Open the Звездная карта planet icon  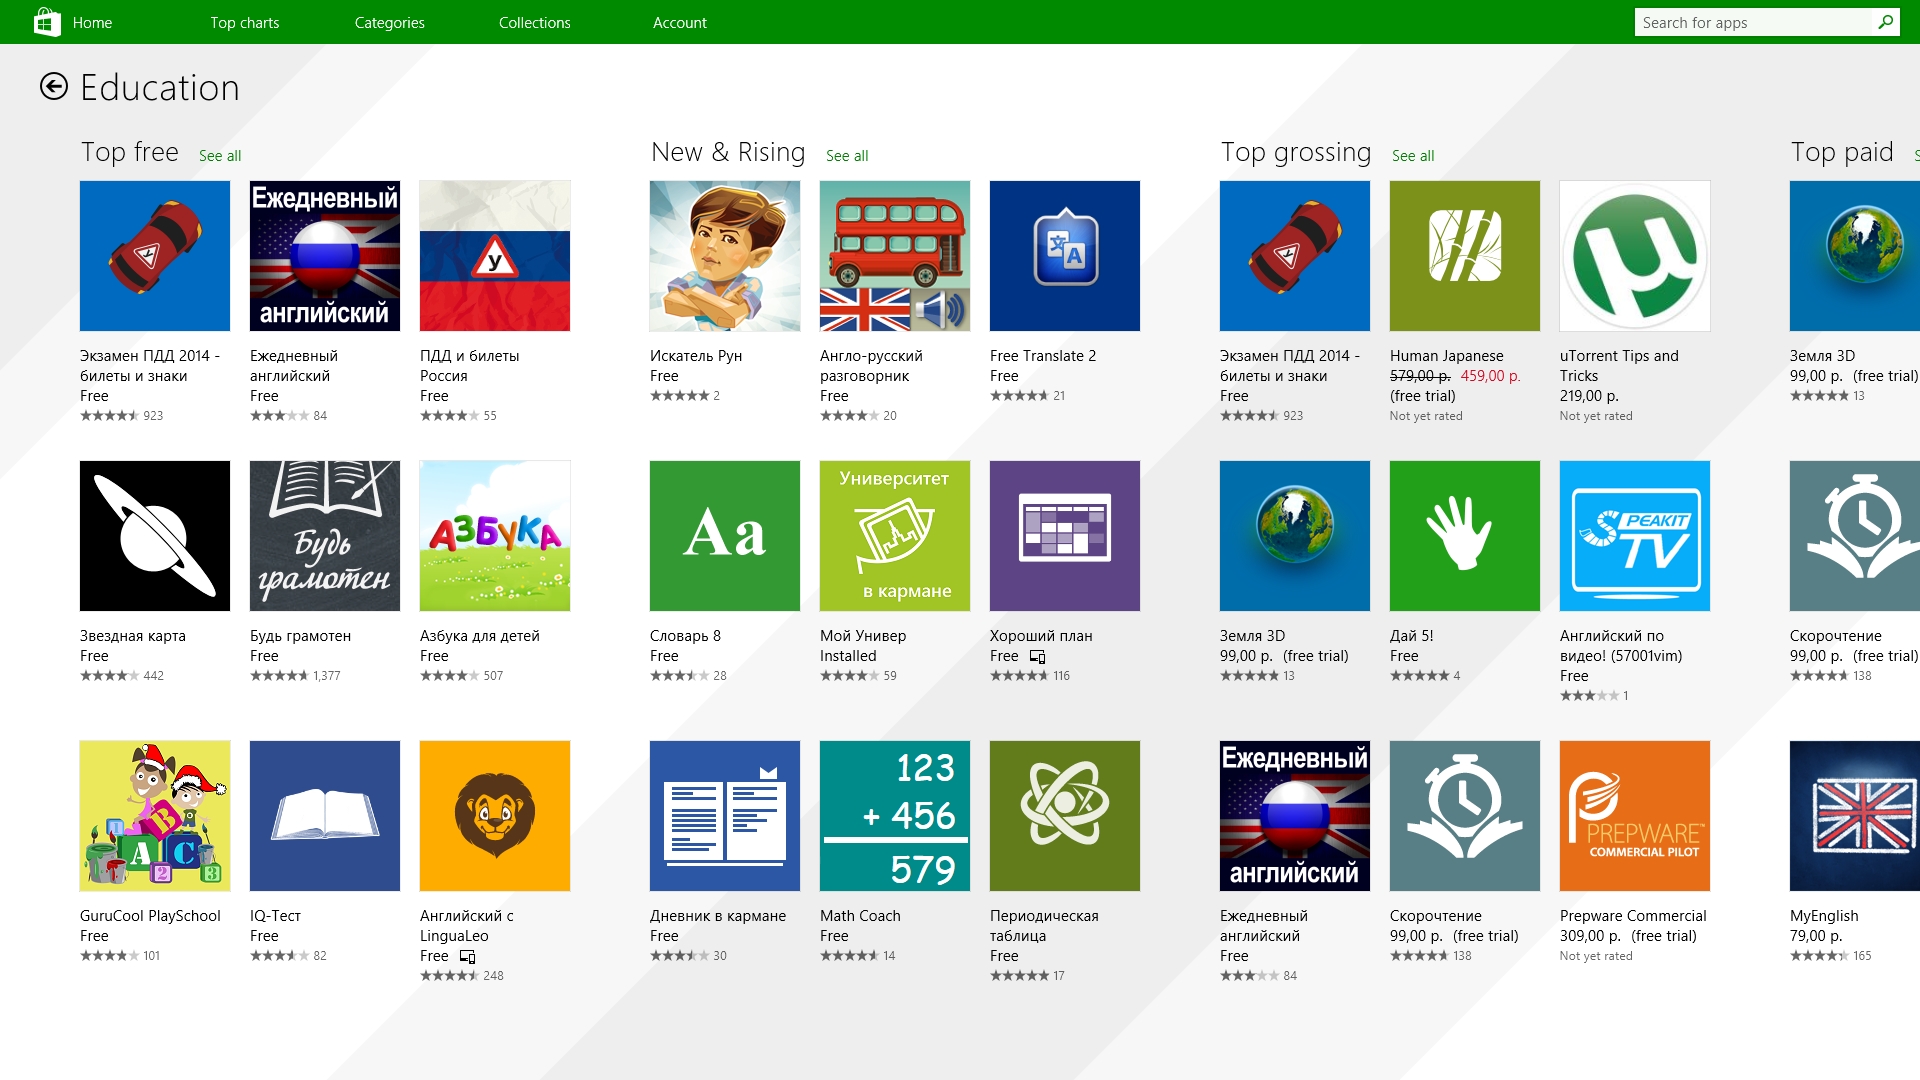click(x=155, y=536)
